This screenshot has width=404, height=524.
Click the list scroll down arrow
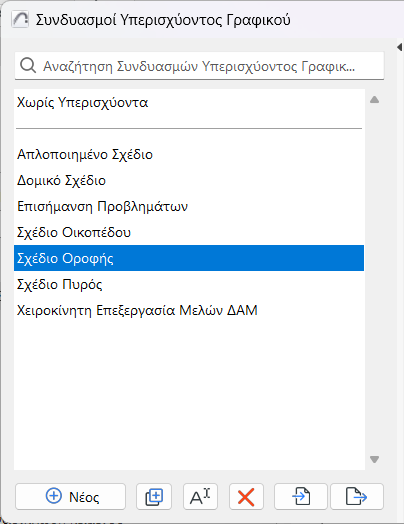point(375,460)
